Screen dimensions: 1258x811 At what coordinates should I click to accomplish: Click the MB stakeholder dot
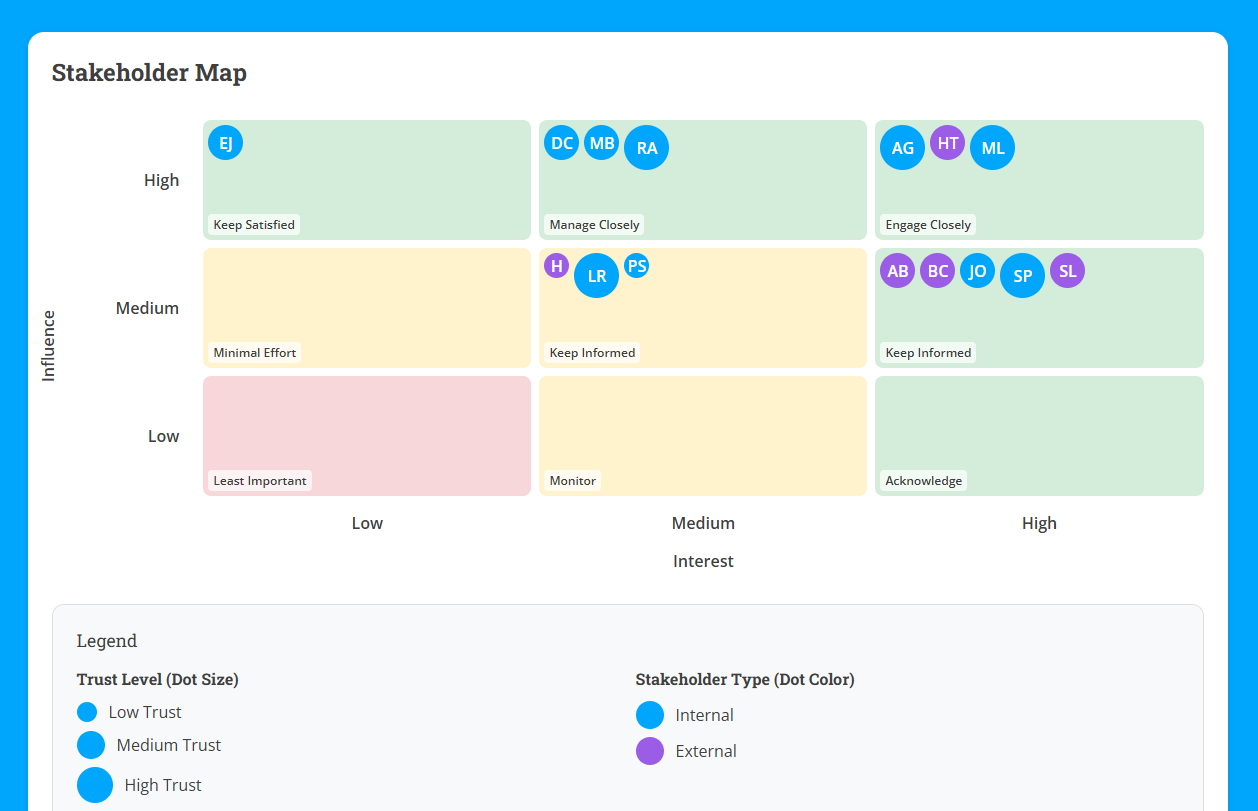(x=601, y=142)
